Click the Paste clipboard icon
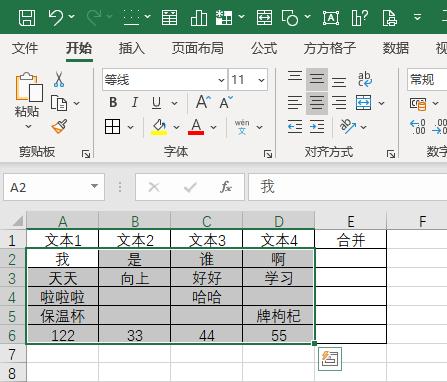 coord(29,87)
